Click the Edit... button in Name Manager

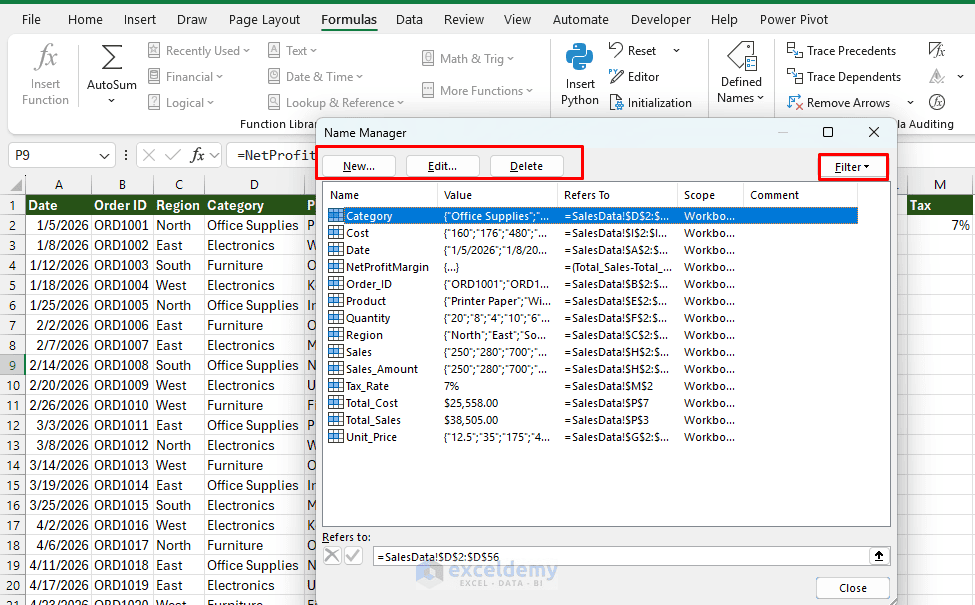pos(442,166)
